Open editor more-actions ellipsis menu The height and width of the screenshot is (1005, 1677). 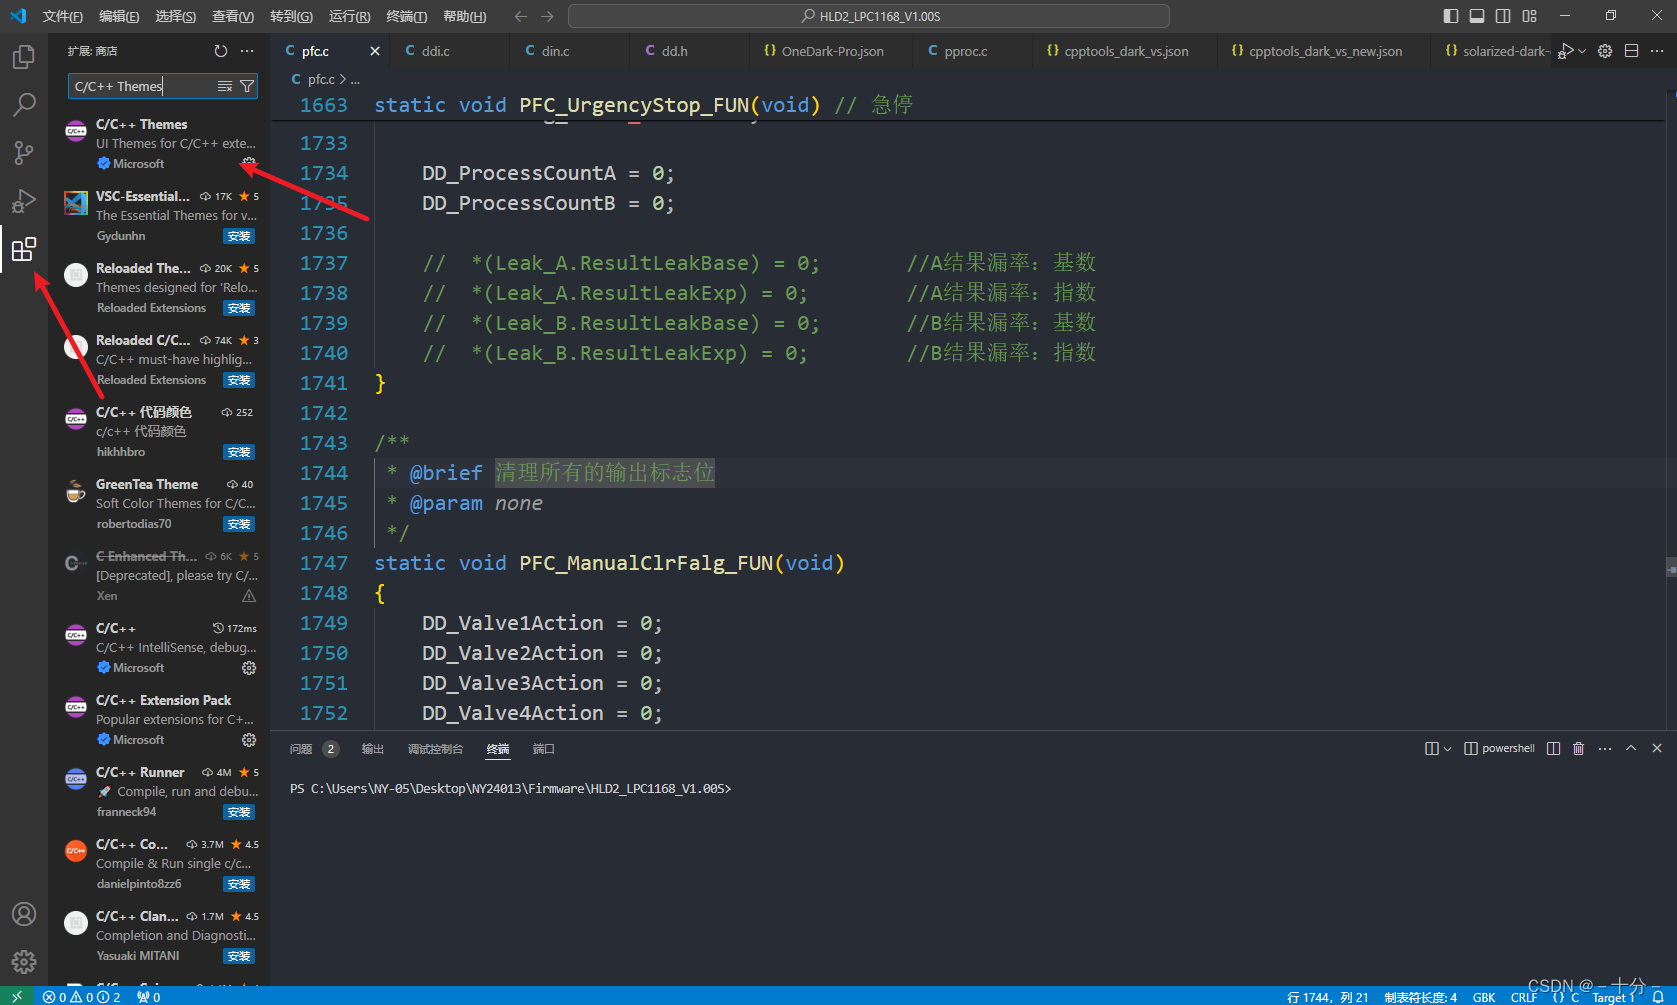click(x=1657, y=51)
